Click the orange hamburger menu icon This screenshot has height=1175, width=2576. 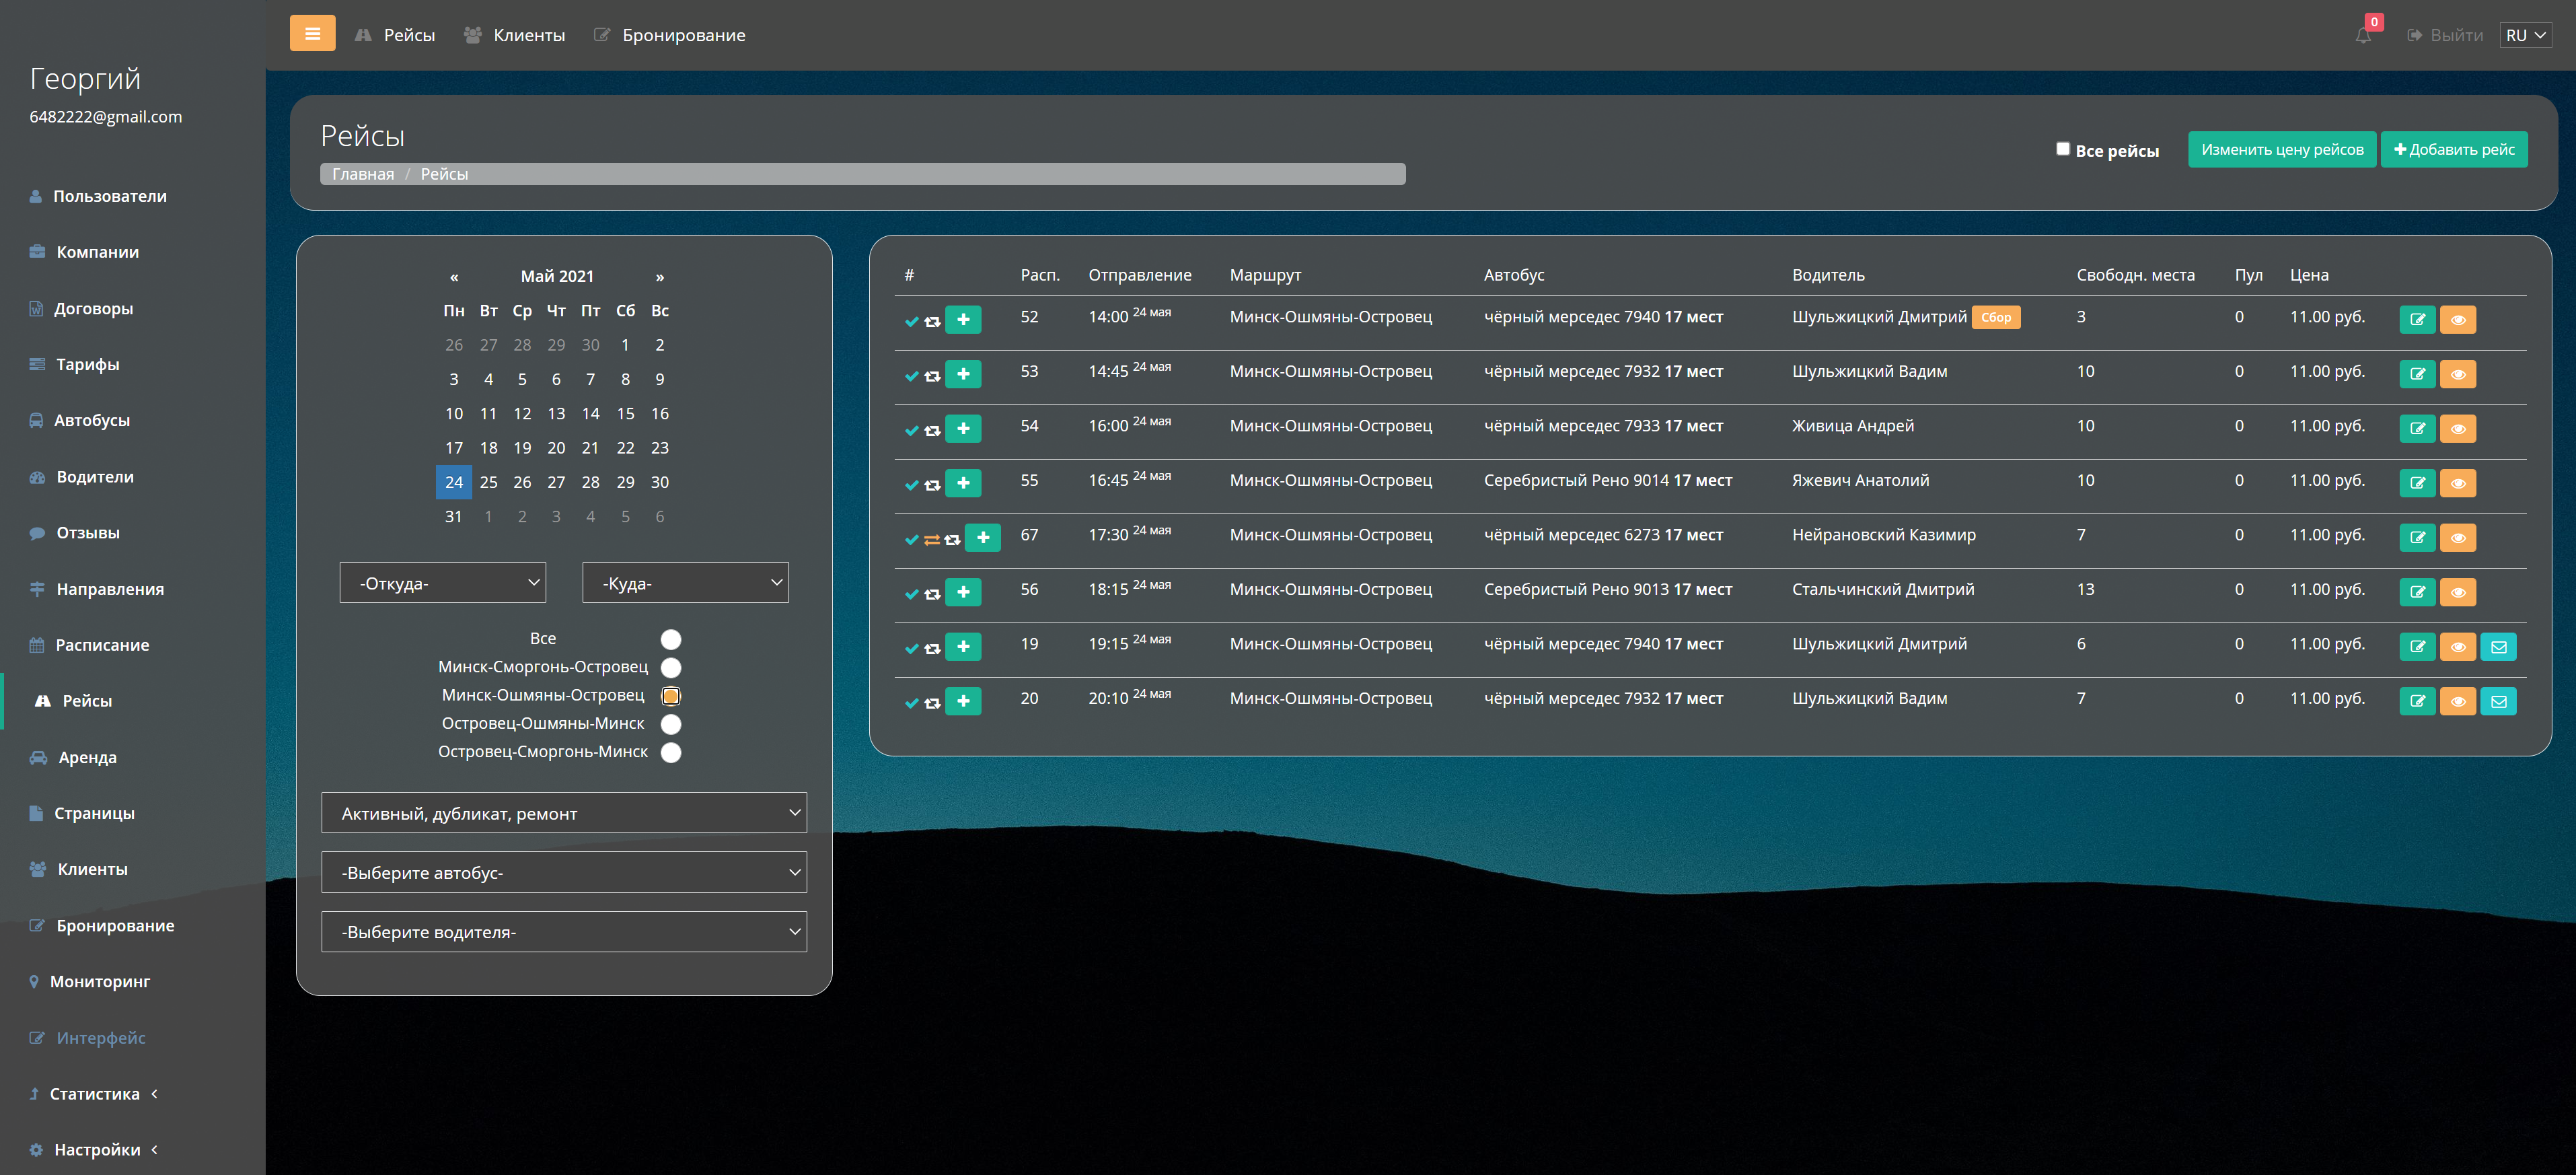[x=312, y=34]
